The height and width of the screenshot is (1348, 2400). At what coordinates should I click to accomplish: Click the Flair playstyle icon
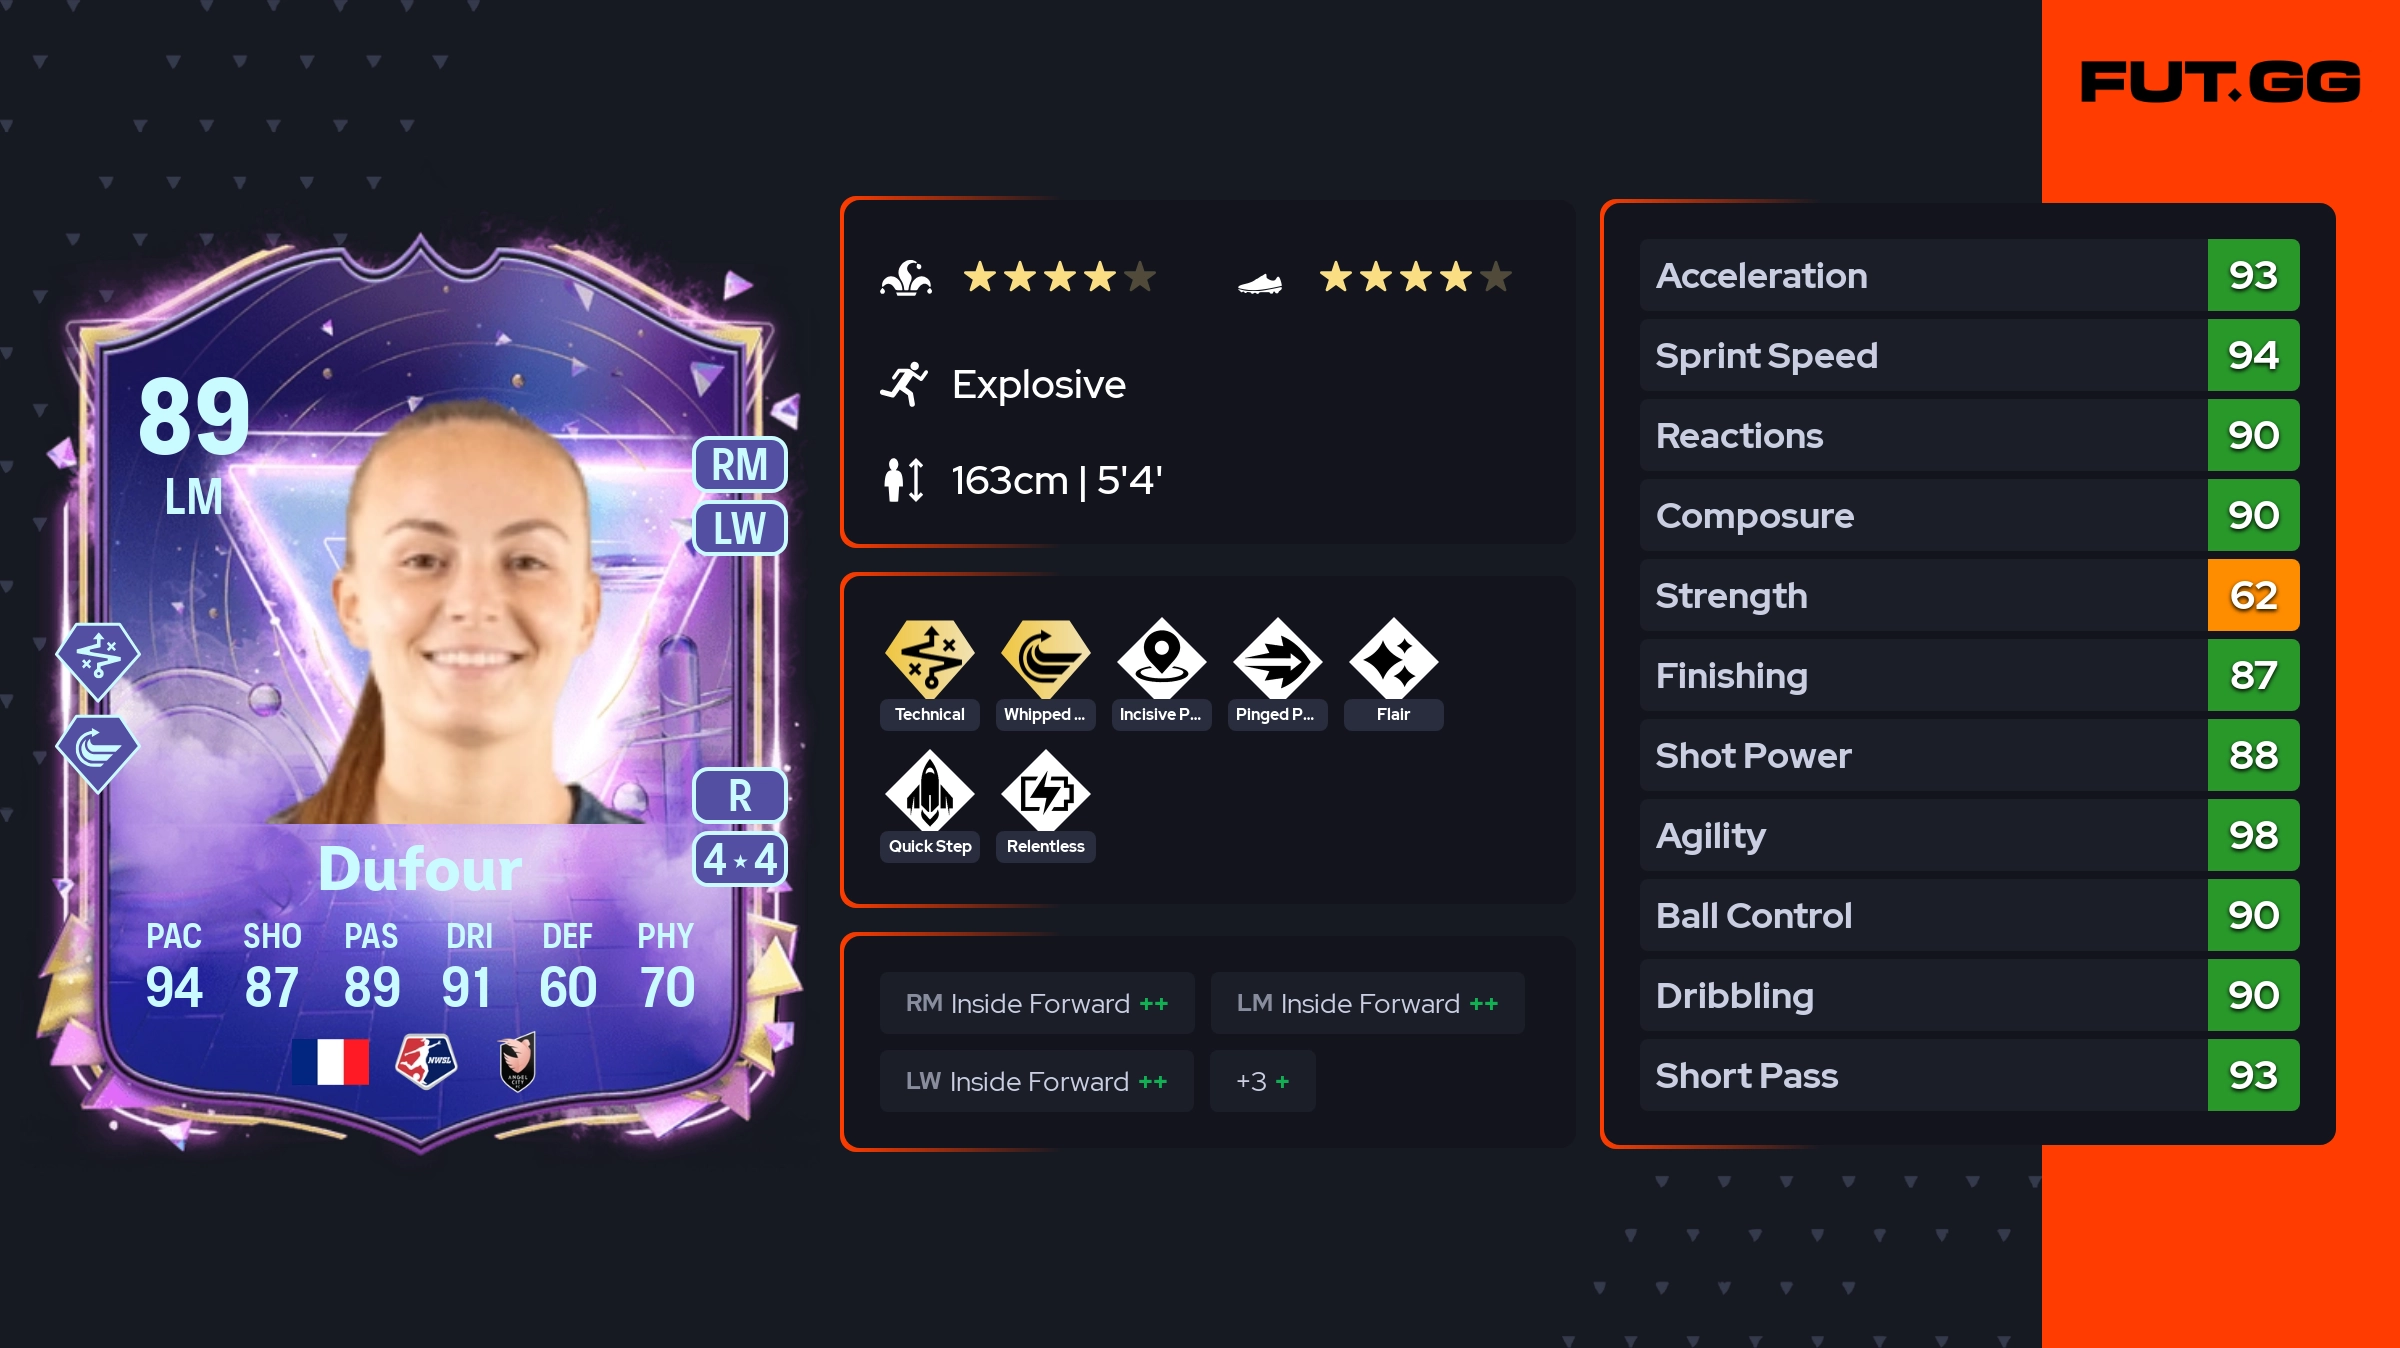(x=1393, y=659)
